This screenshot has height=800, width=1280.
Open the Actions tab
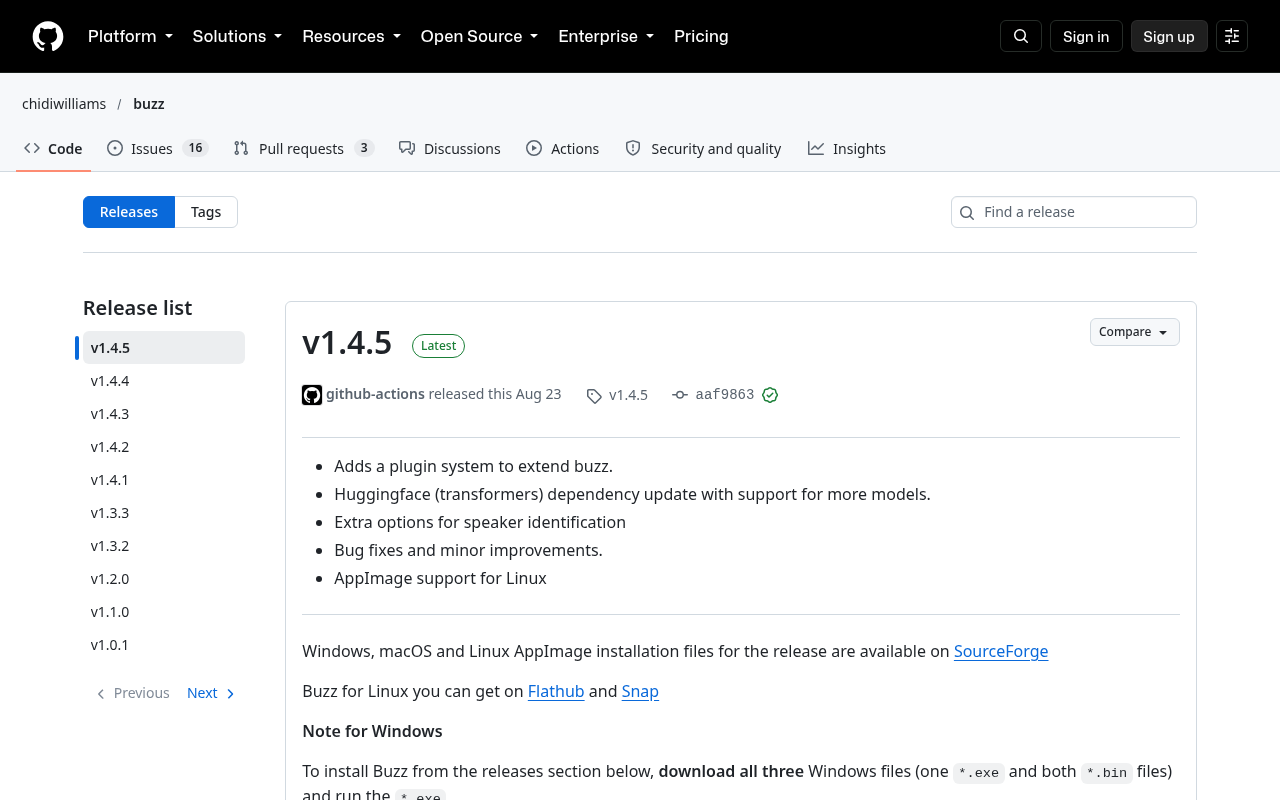coord(563,149)
